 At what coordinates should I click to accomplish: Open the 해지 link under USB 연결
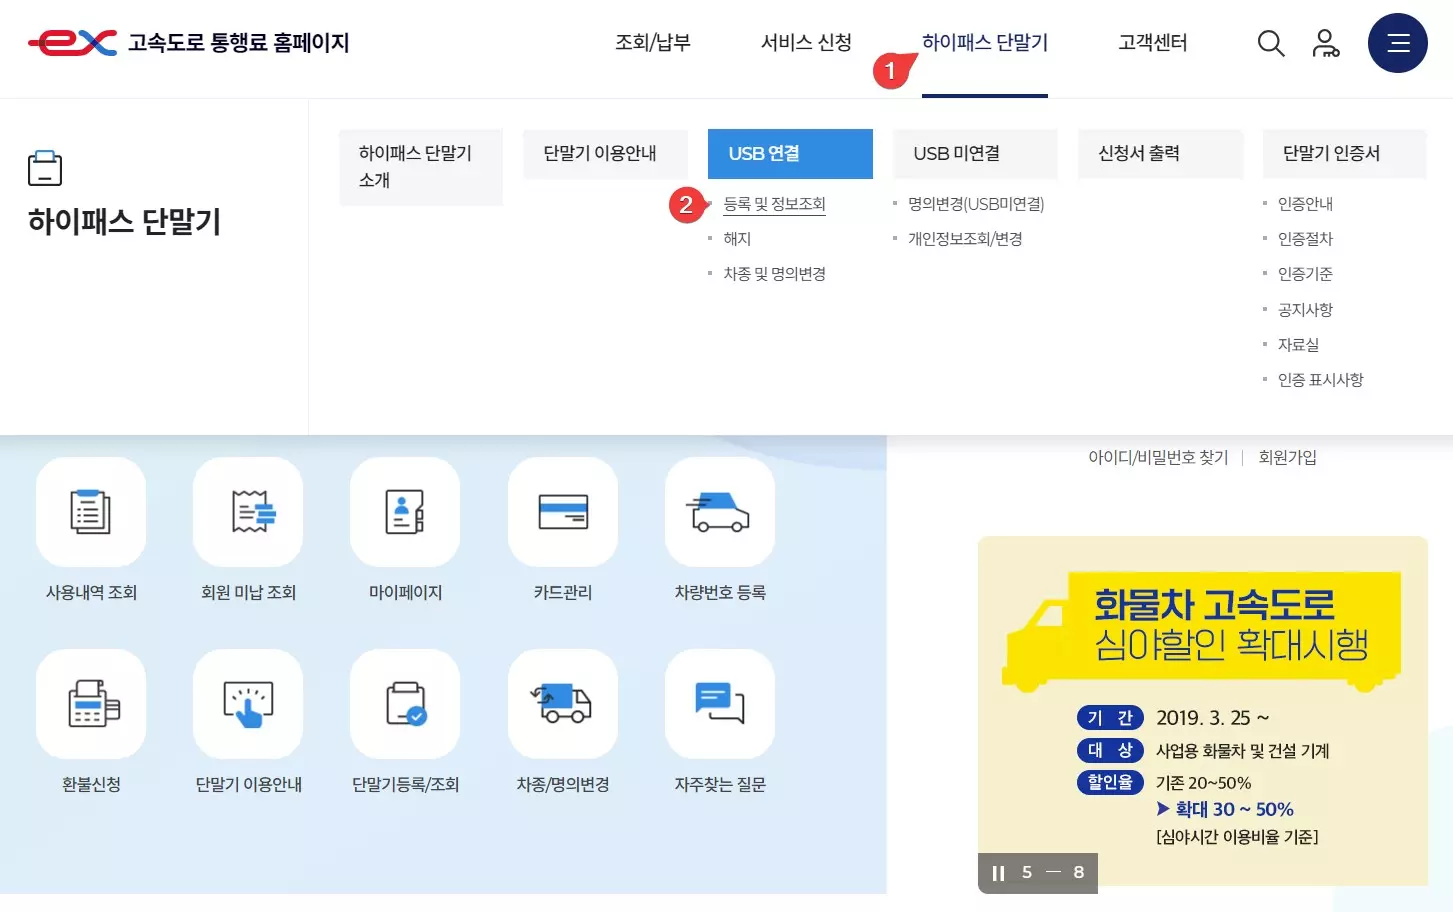(737, 238)
